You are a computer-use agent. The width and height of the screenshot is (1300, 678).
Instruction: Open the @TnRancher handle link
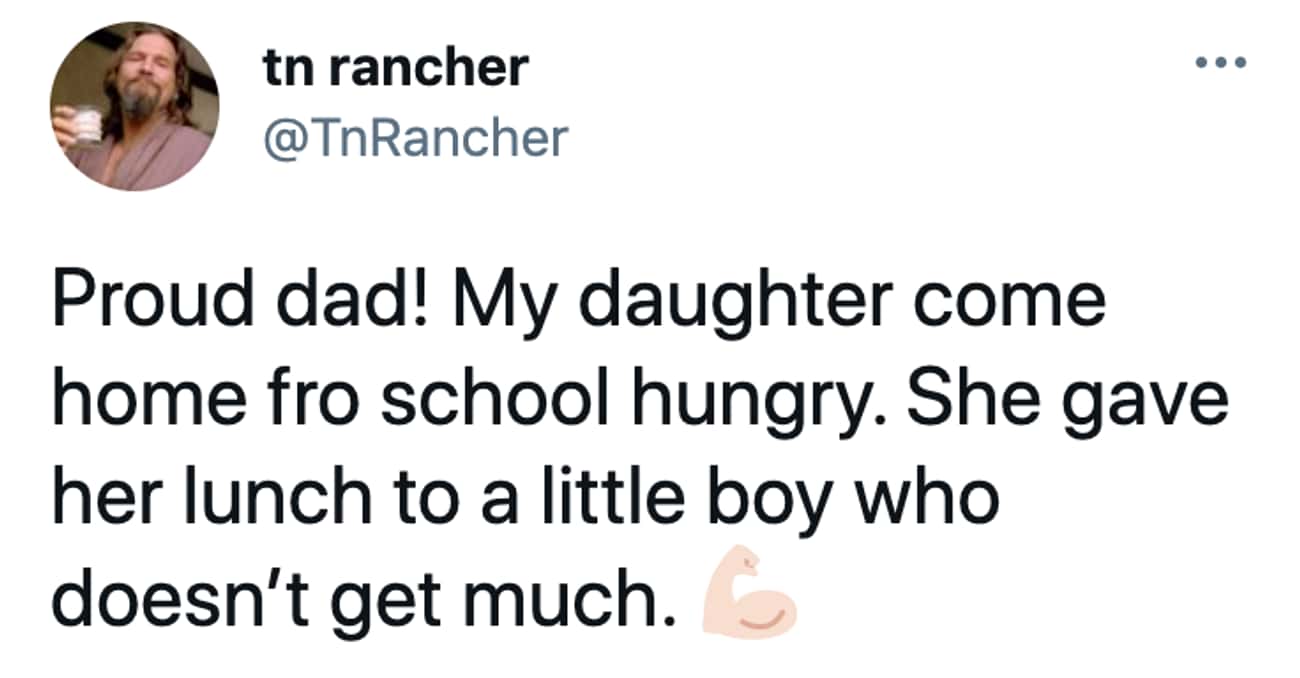pyautogui.click(x=414, y=139)
